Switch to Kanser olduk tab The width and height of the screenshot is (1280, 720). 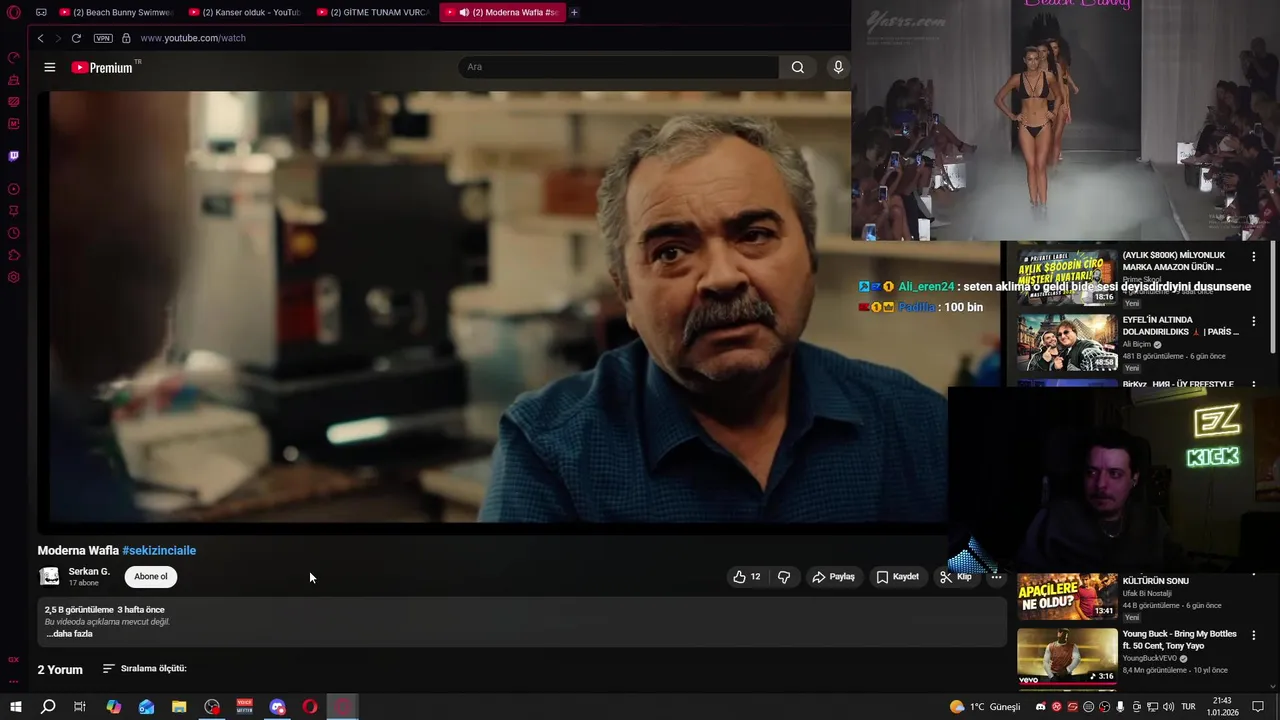point(245,12)
